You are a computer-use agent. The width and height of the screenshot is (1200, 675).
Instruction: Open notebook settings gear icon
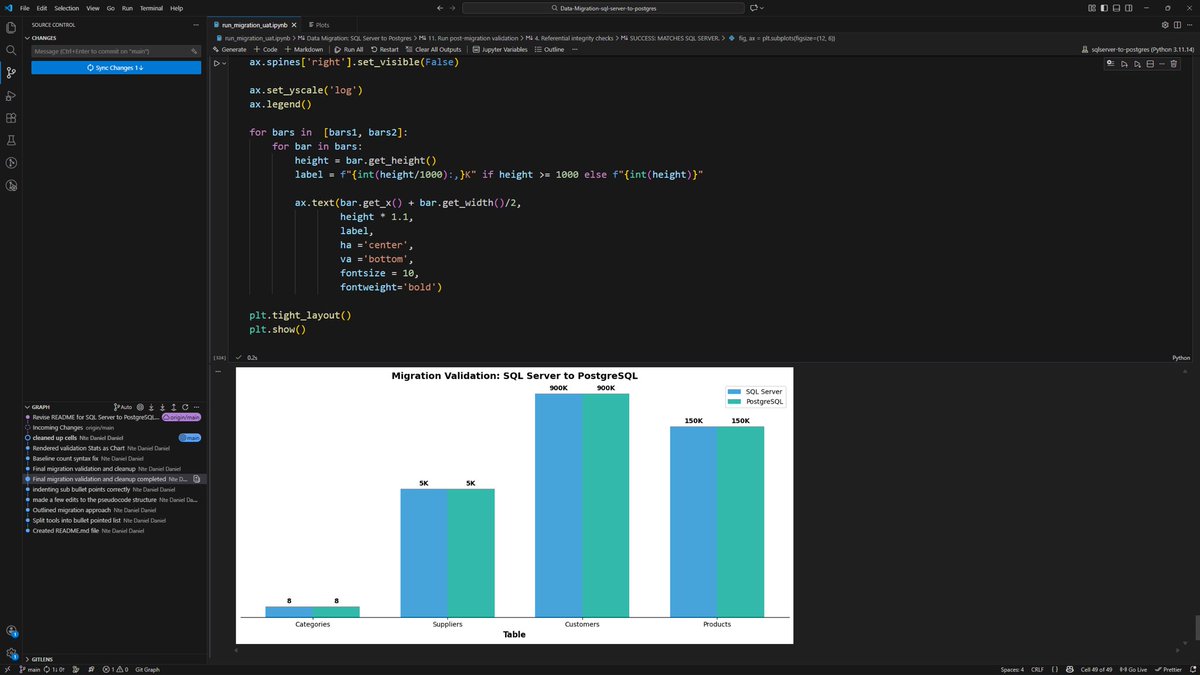1165,24
